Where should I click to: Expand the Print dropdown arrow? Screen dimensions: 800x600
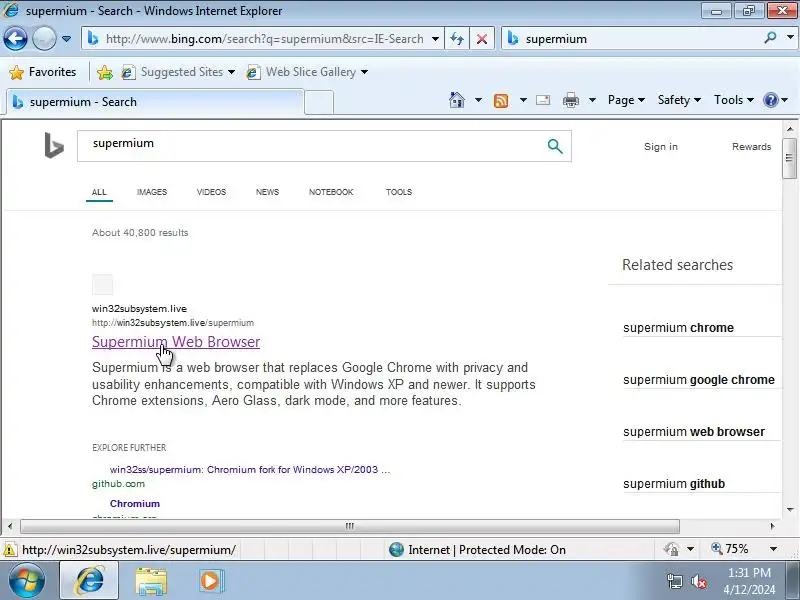tap(592, 100)
